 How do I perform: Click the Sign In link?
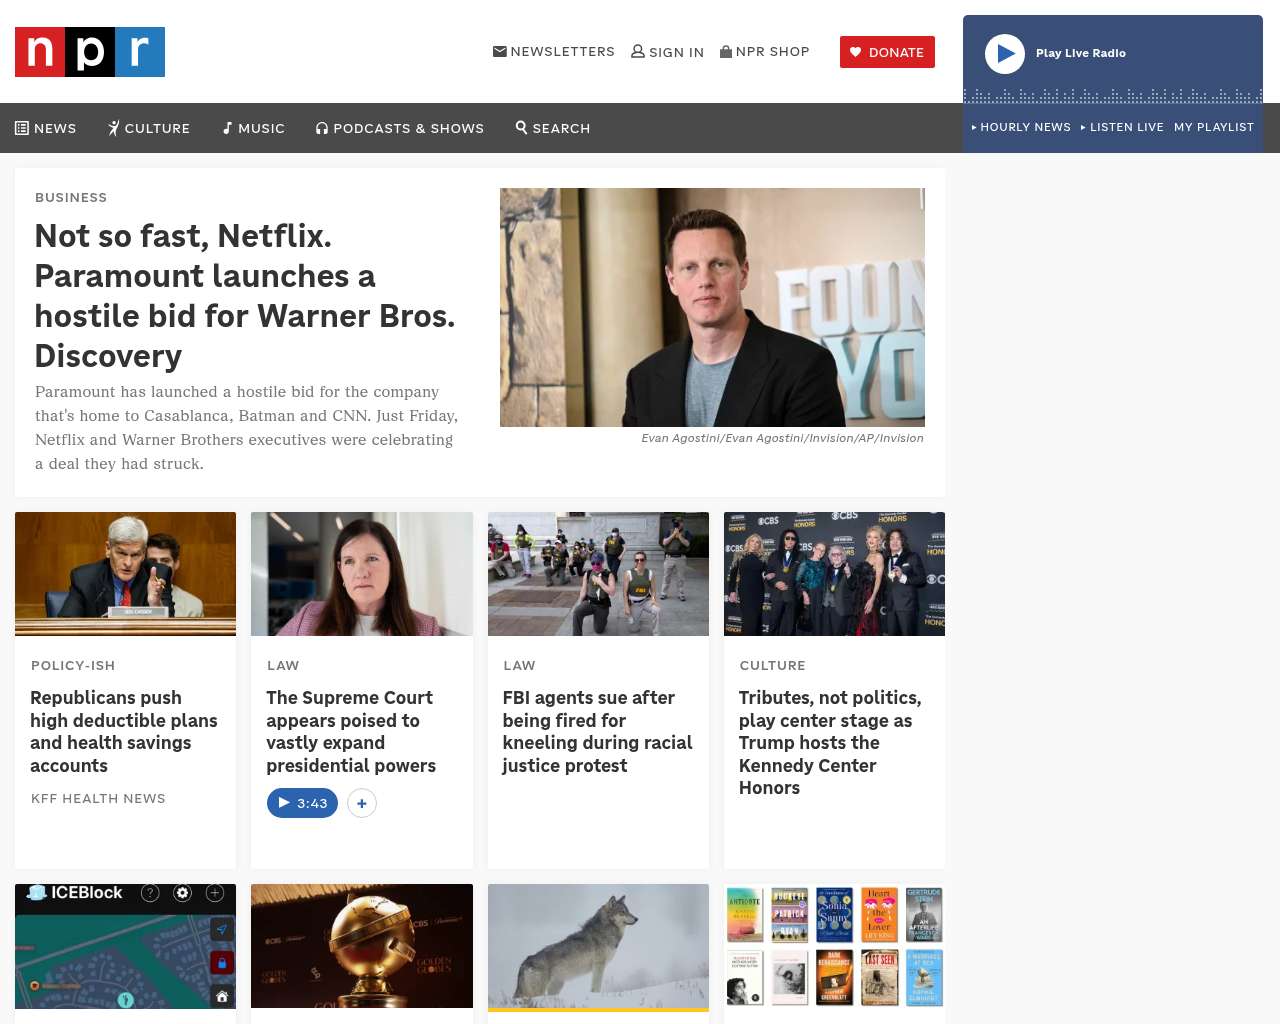click(667, 52)
